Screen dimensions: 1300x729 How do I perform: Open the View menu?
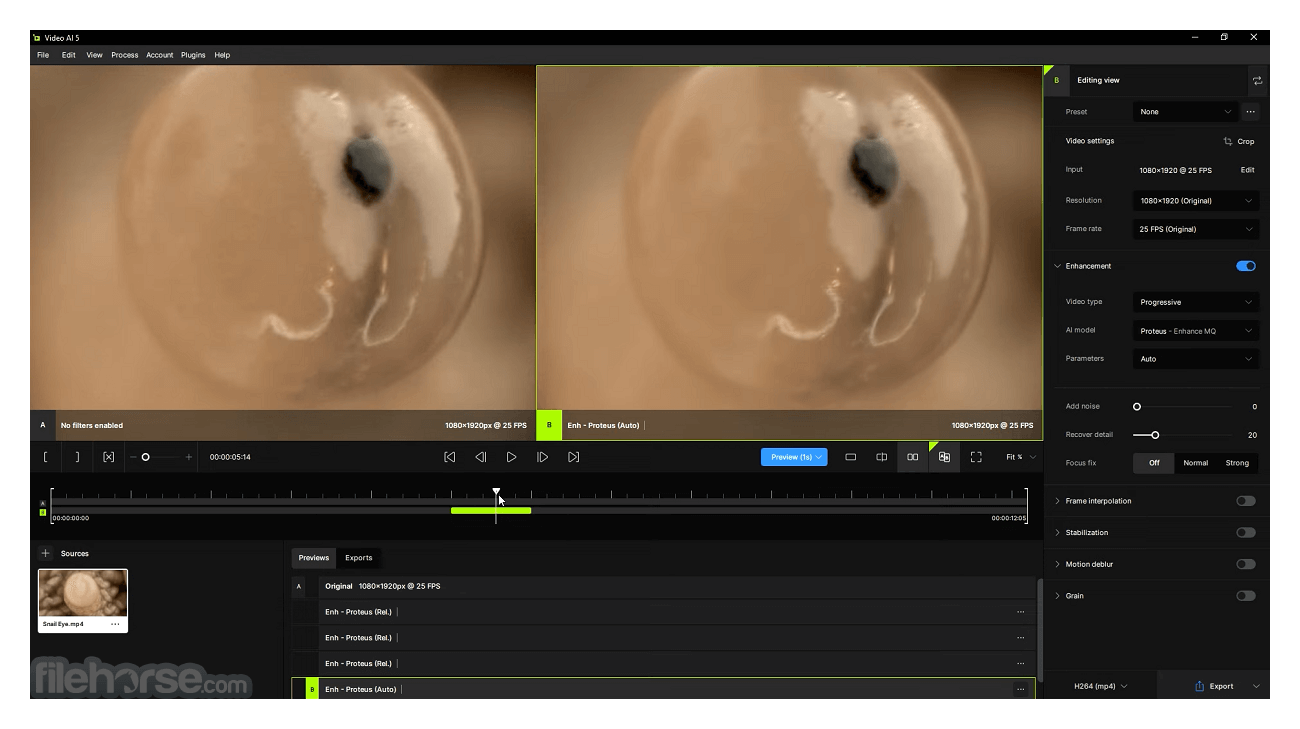point(94,55)
